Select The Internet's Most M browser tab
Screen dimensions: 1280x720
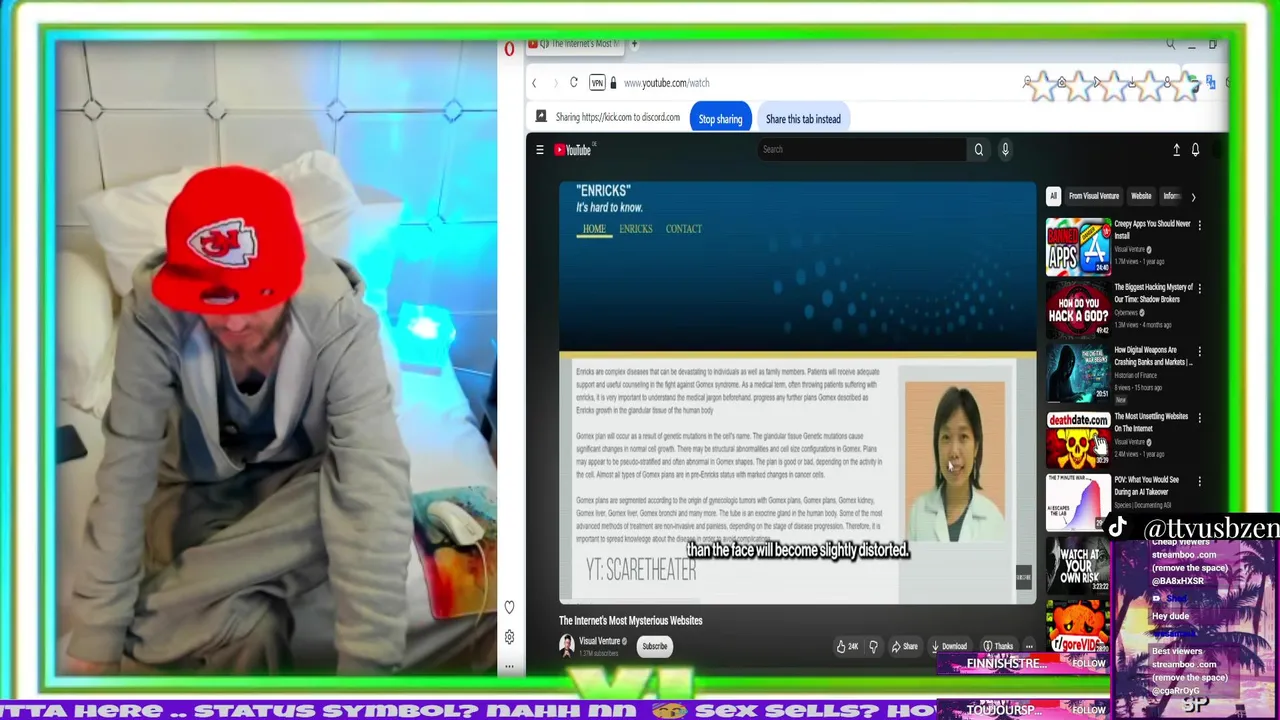pos(575,44)
